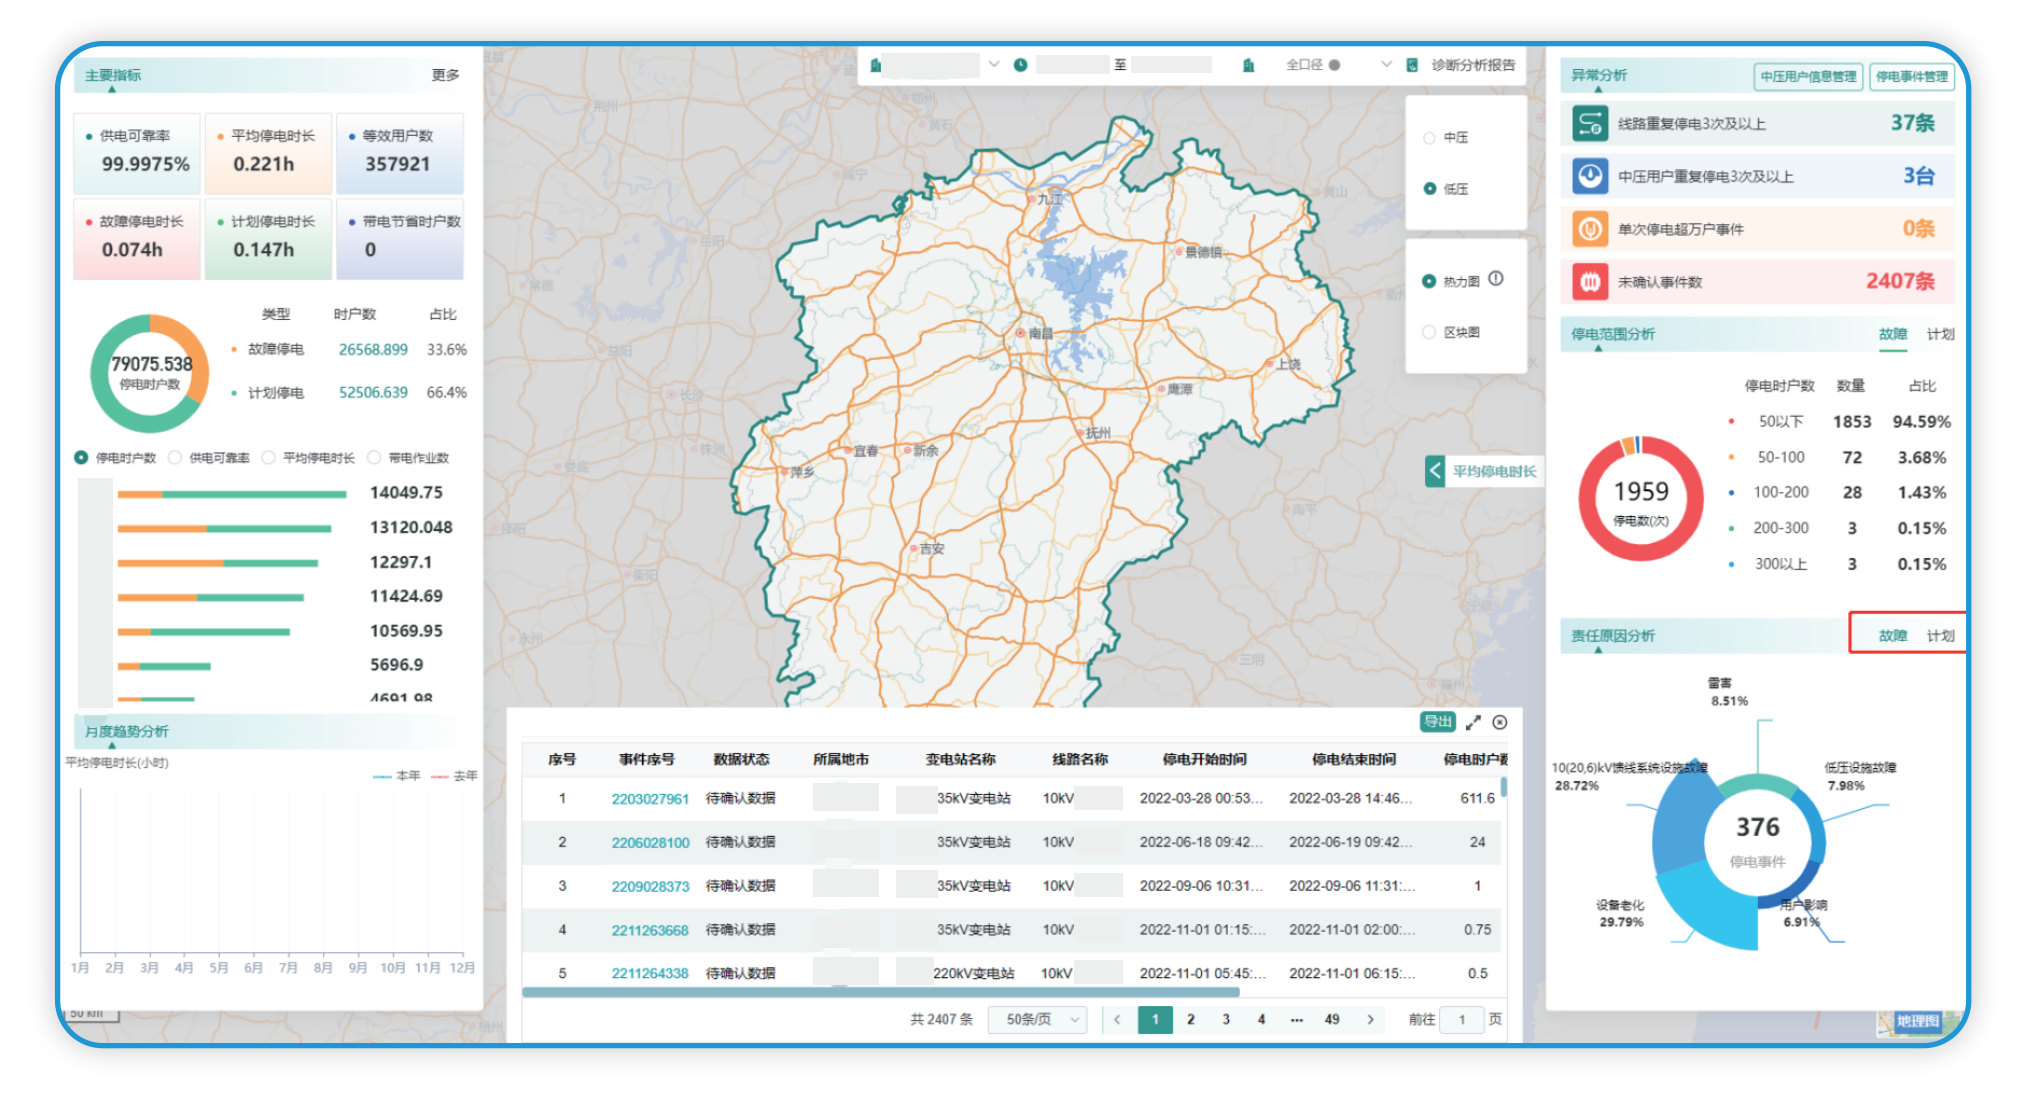Open the 全口径 dropdown

[x=1386, y=65]
